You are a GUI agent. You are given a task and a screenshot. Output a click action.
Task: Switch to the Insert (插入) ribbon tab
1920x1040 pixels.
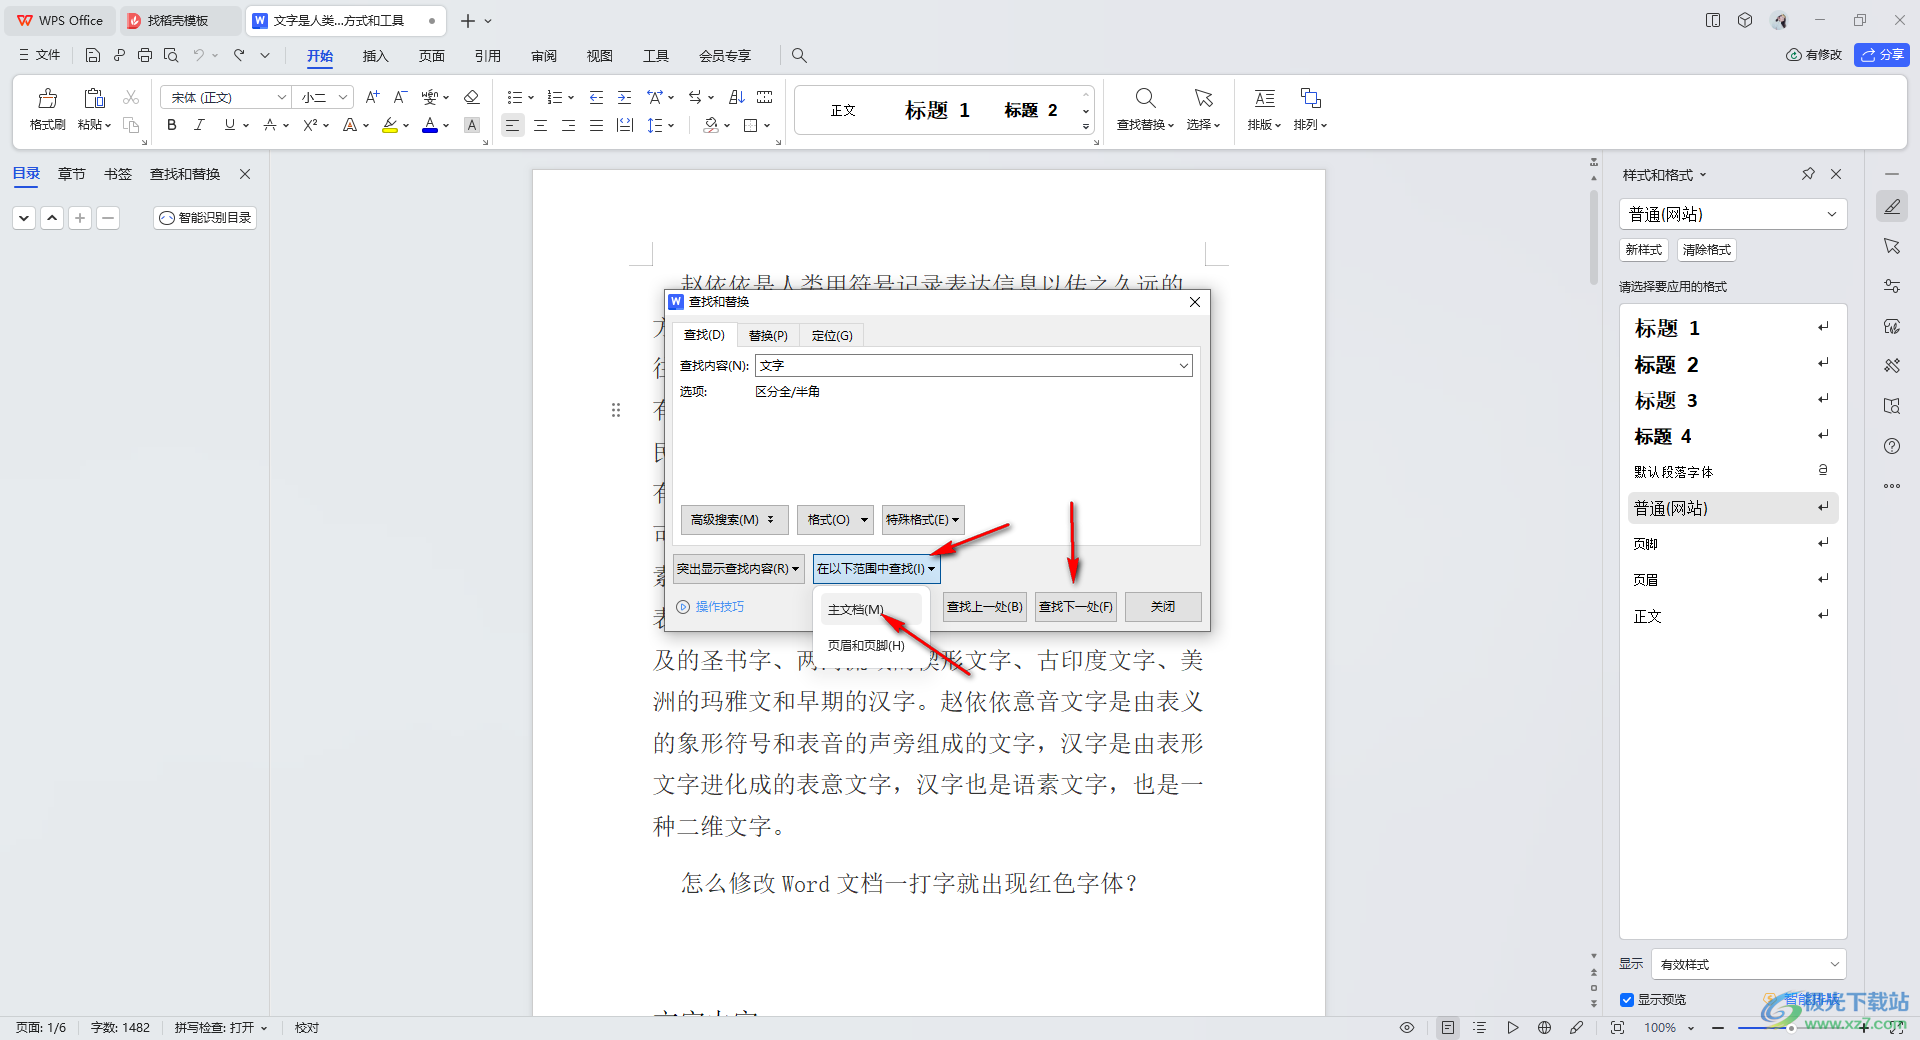(x=375, y=55)
